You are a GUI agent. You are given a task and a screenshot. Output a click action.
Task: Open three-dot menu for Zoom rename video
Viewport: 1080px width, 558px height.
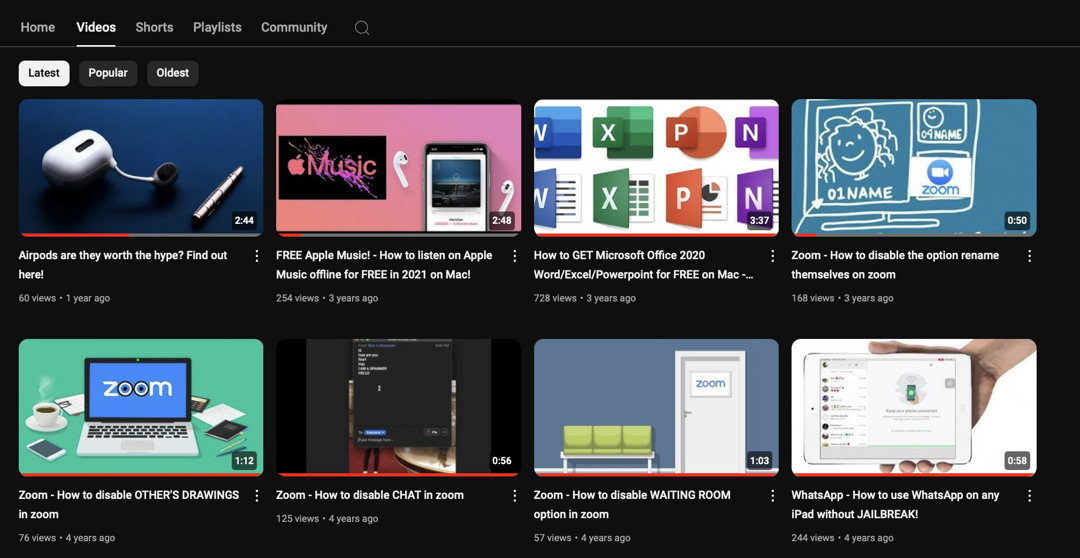point(1029,256)
